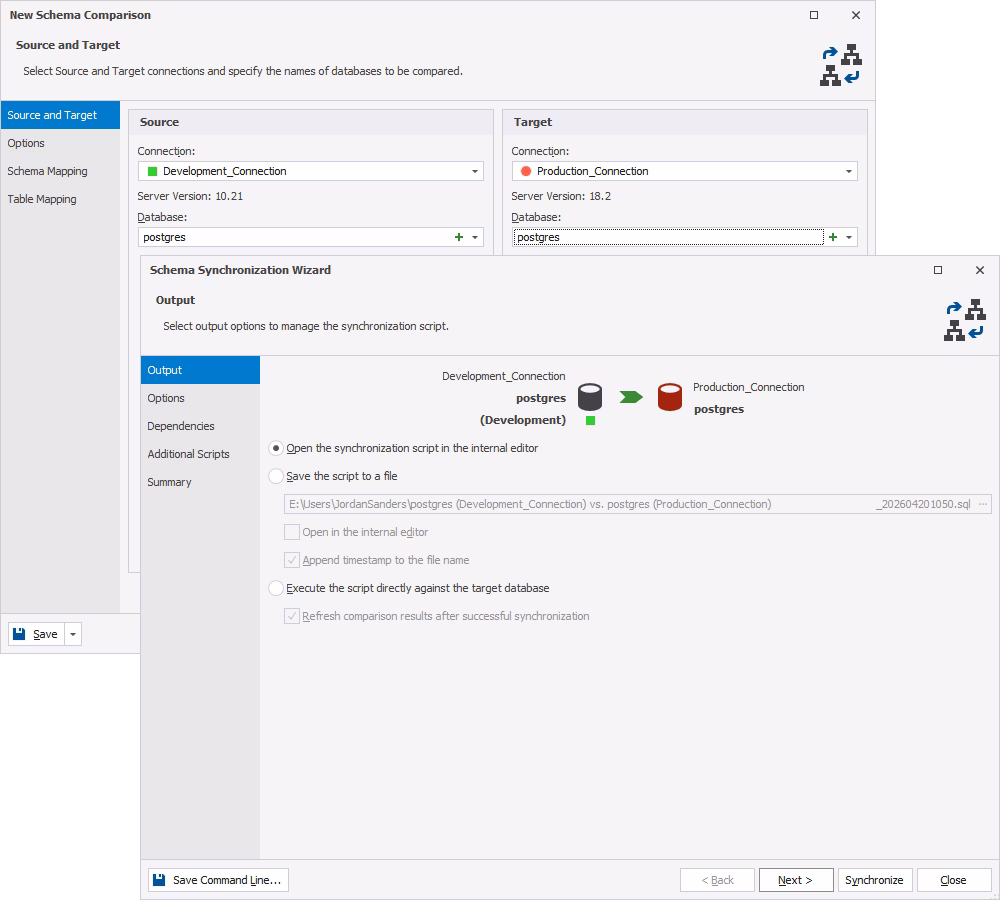
Task: Toggle Refresh comparison results after successful synchronization
Action: 291,616
